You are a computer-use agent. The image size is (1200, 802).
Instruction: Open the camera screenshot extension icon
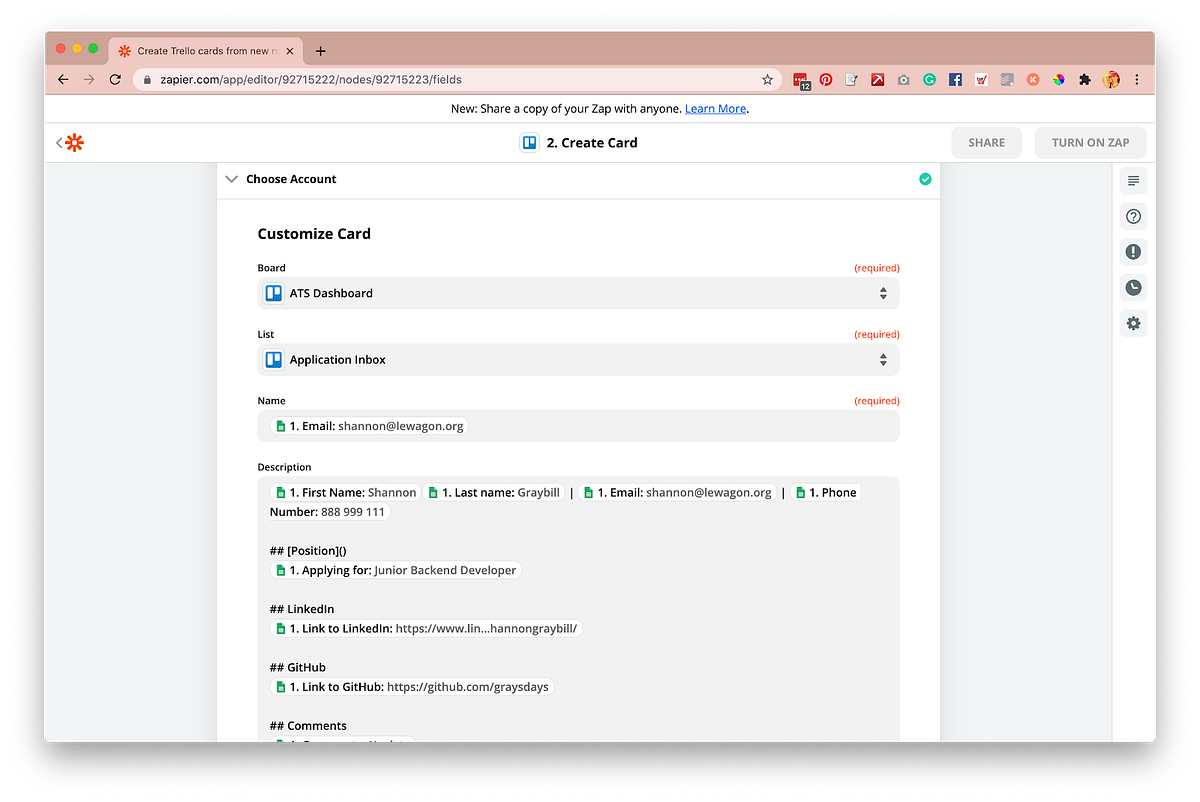pos(903,80)
